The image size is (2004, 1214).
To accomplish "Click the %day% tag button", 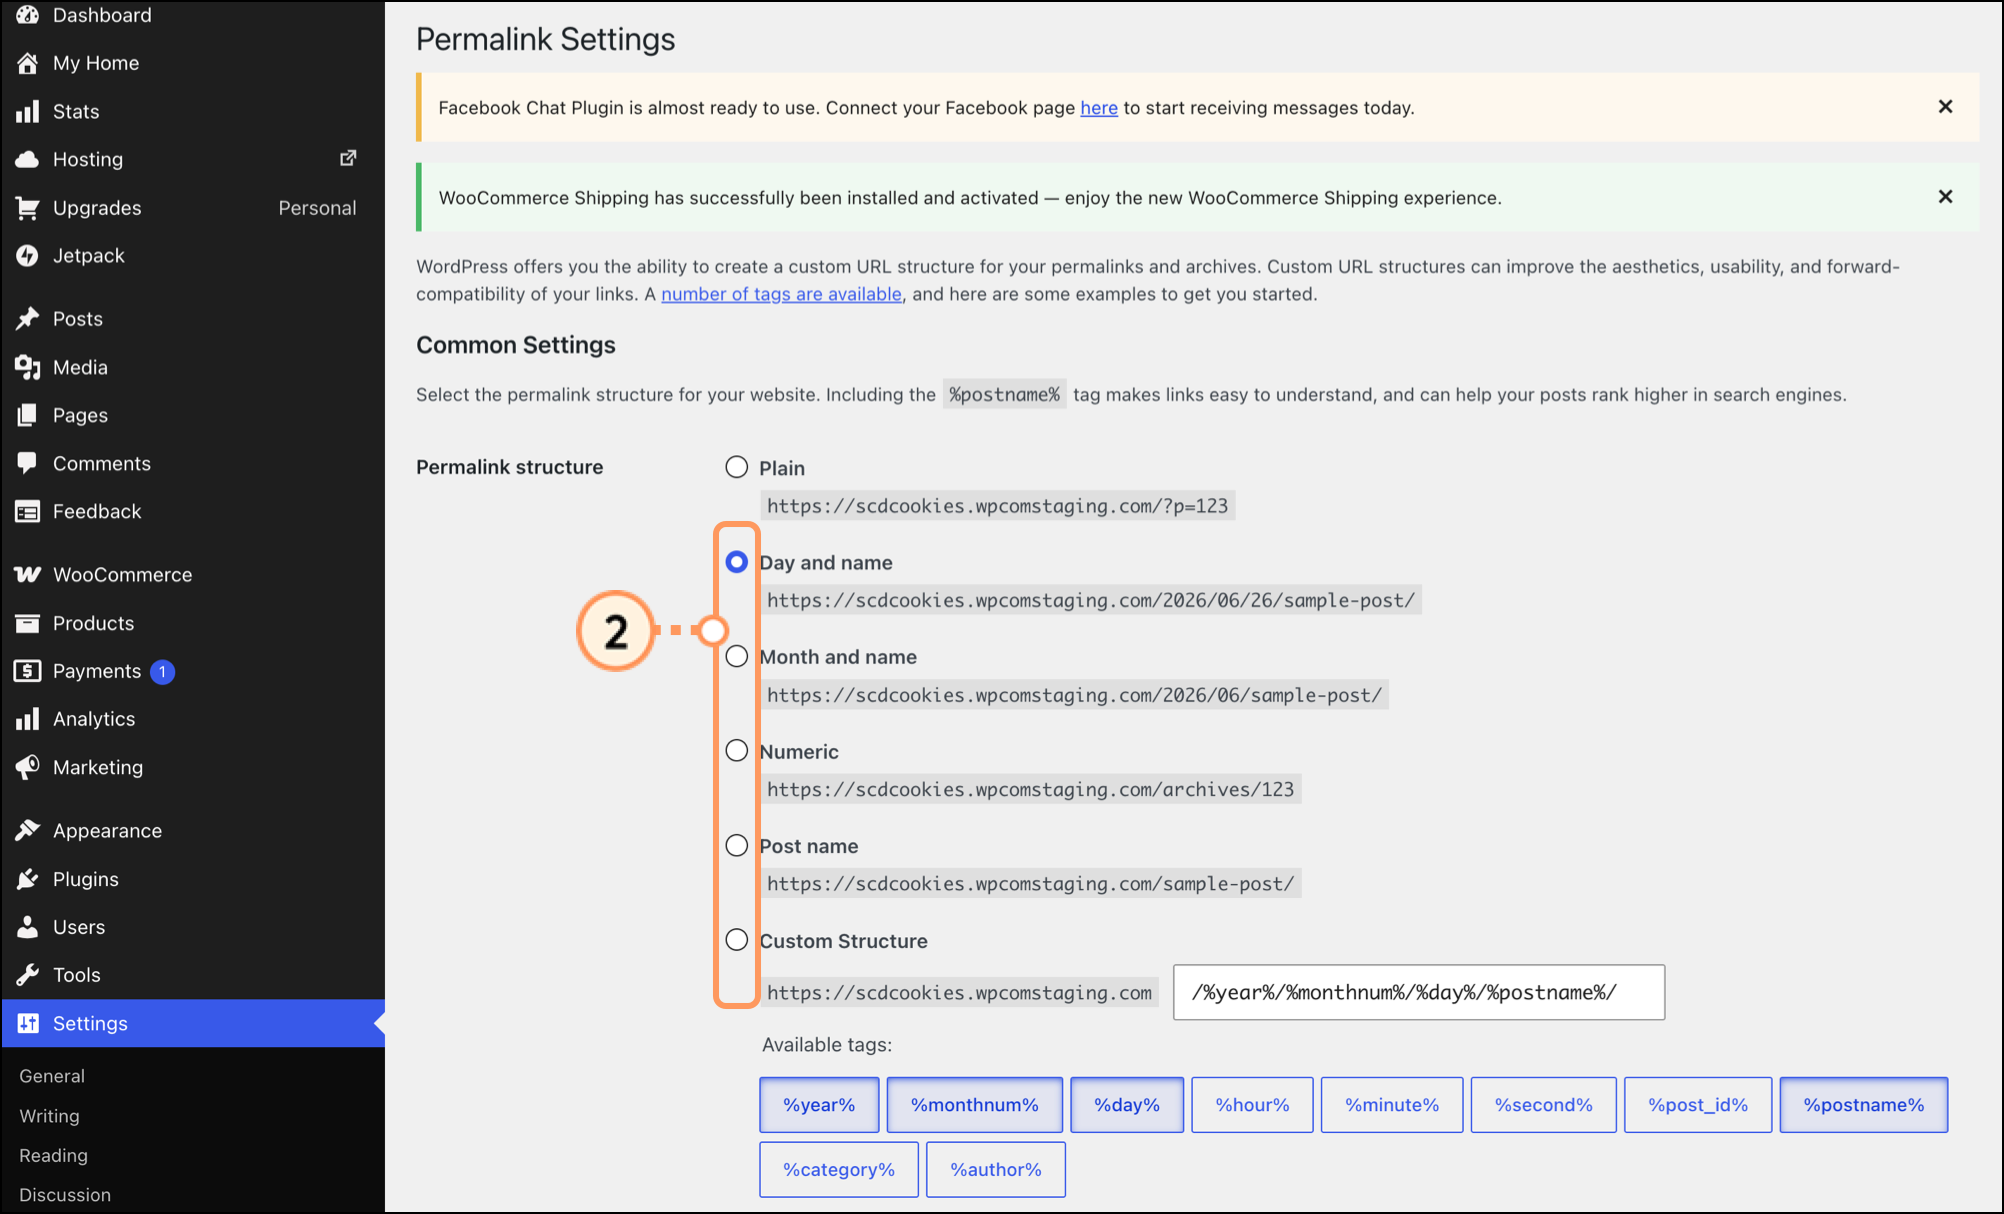I will click(1127, 1105).
